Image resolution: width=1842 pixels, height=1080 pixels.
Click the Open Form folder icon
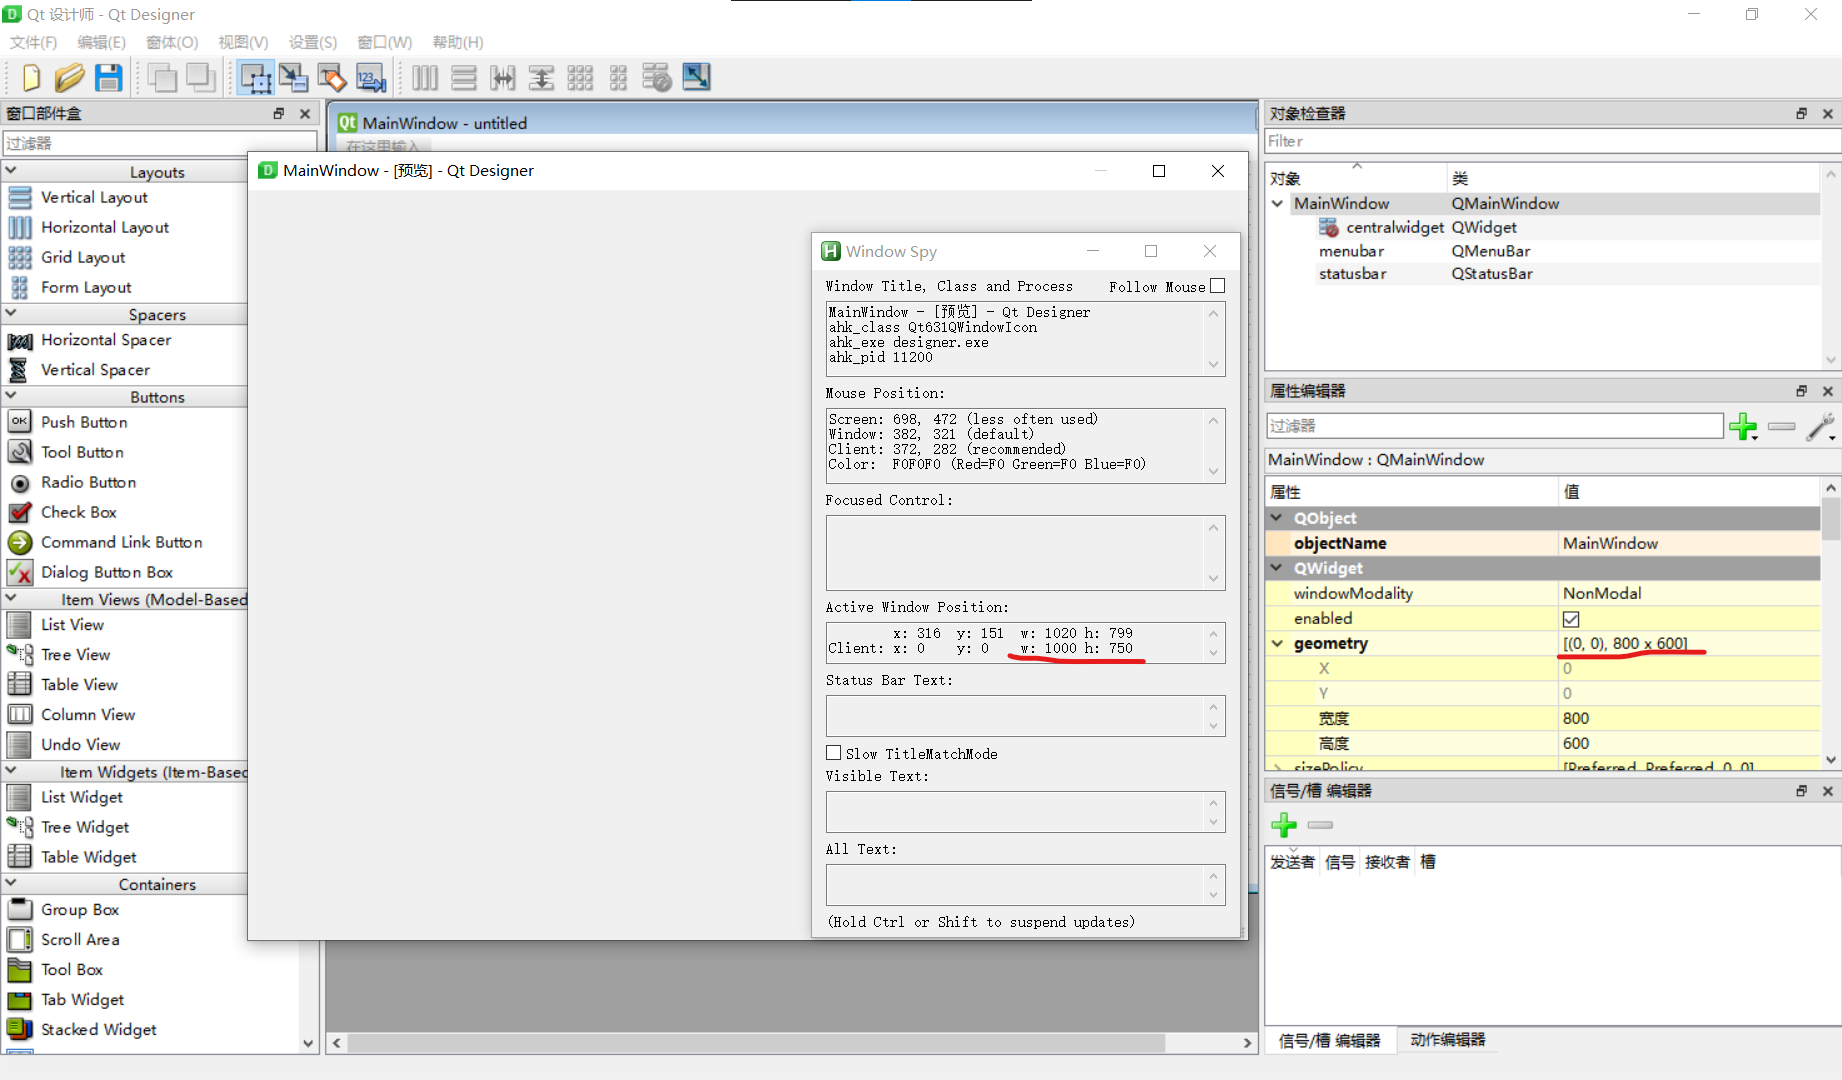pos(70,77)
